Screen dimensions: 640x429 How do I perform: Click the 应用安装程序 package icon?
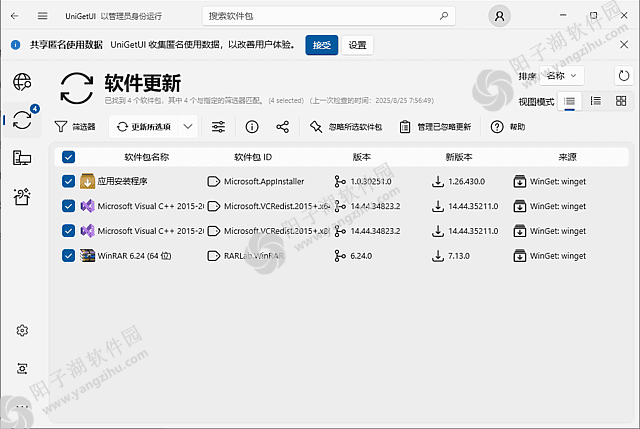pyautogui.click(x=87, y=181)
